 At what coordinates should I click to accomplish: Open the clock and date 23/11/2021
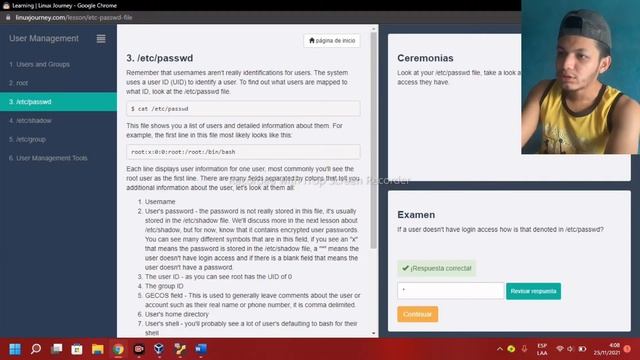coord(607,349)
